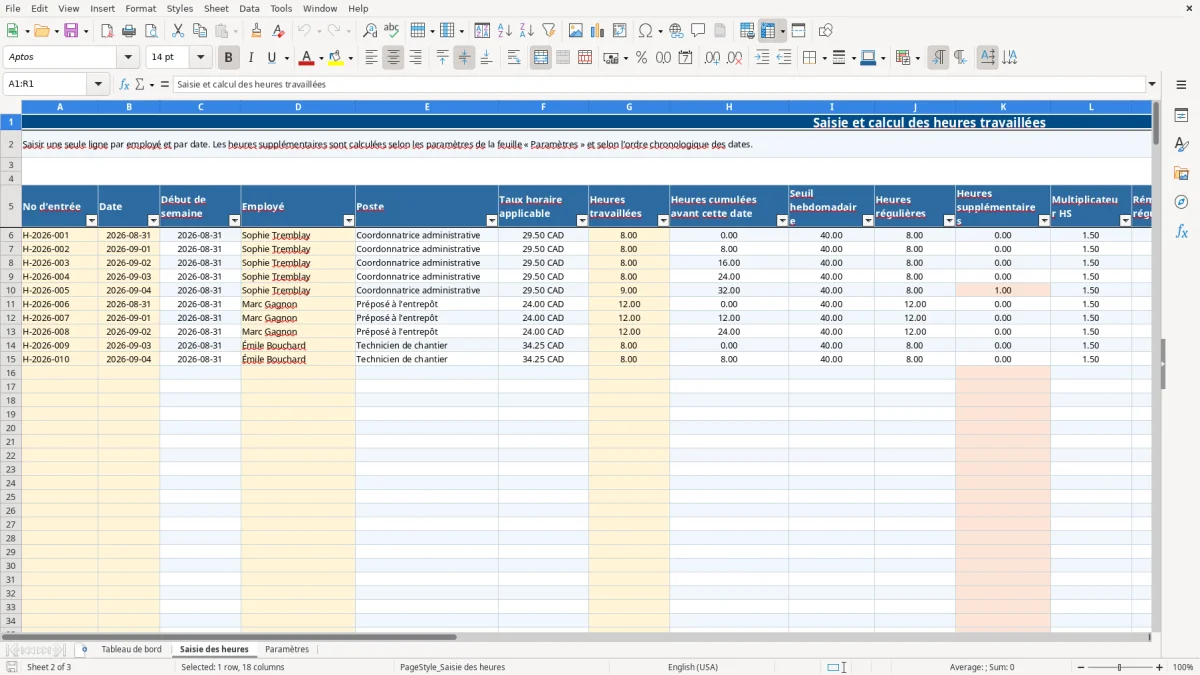This screenshot has width=1200, height=675.
Task: Toggle Center Horizontally alignment
Action: pyautogui.click(x=394, y=58)
